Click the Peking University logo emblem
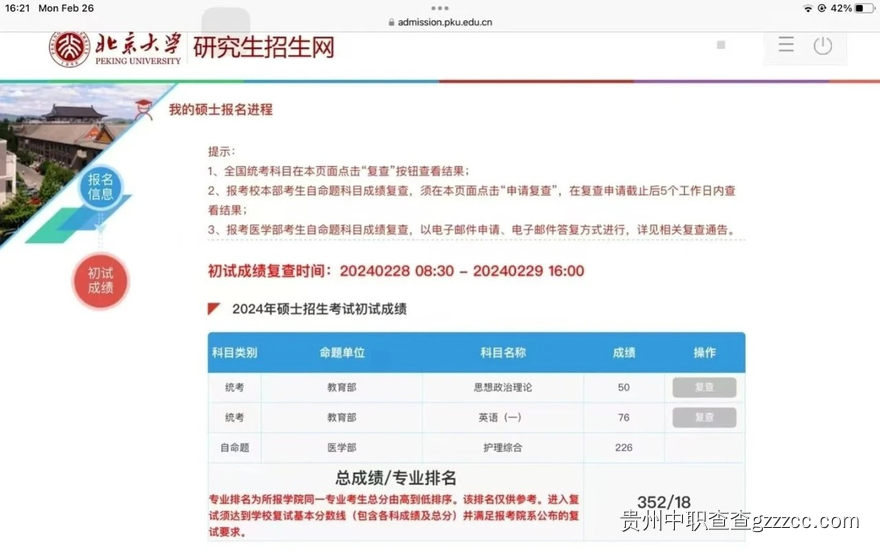The height and width of the screenshot is (554, 880). (x=70, y=48)
